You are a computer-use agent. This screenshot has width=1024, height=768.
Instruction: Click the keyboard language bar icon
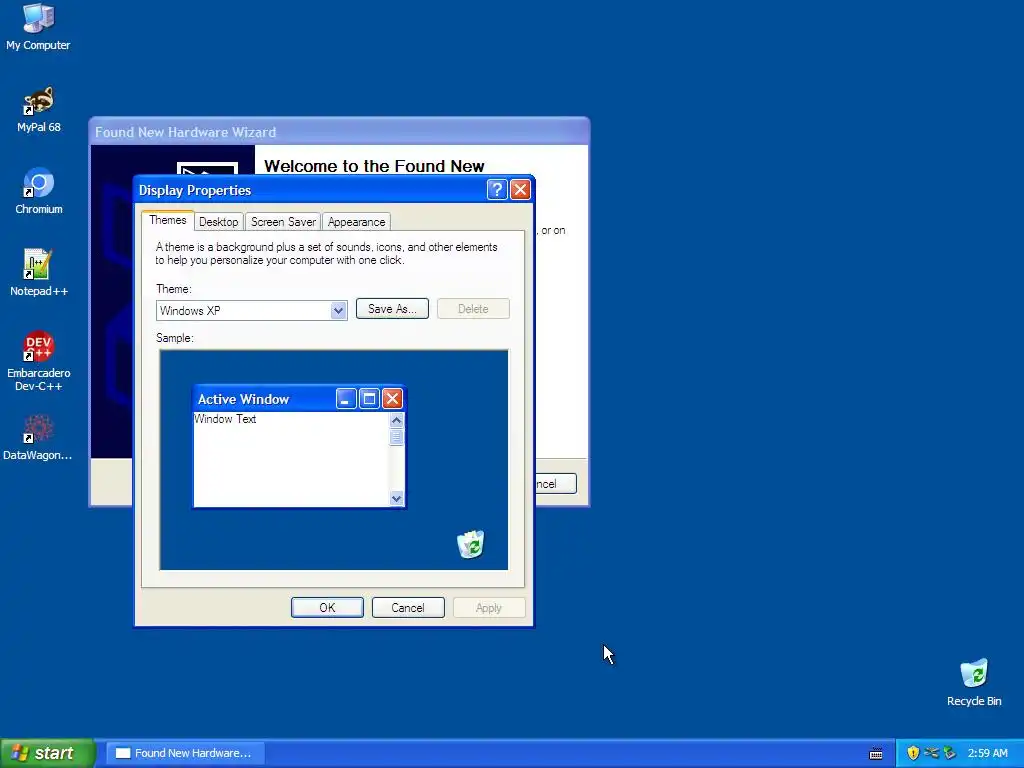pyautogui.click(x=876, y=754)
